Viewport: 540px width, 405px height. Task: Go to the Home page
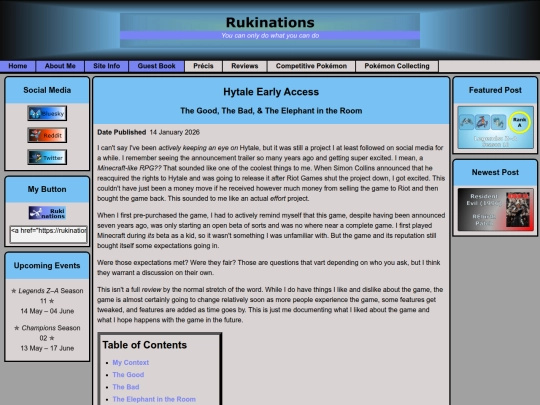point(18,66)
